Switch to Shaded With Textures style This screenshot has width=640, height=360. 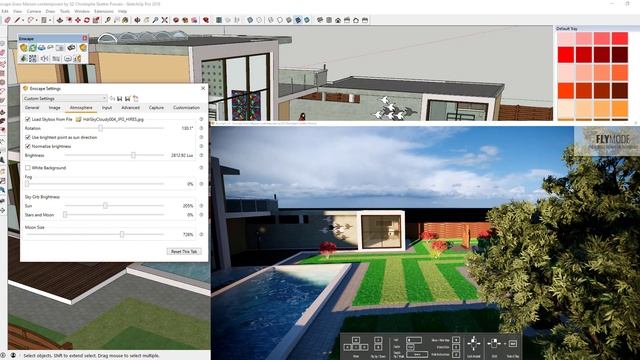click(x=298, y=20)
